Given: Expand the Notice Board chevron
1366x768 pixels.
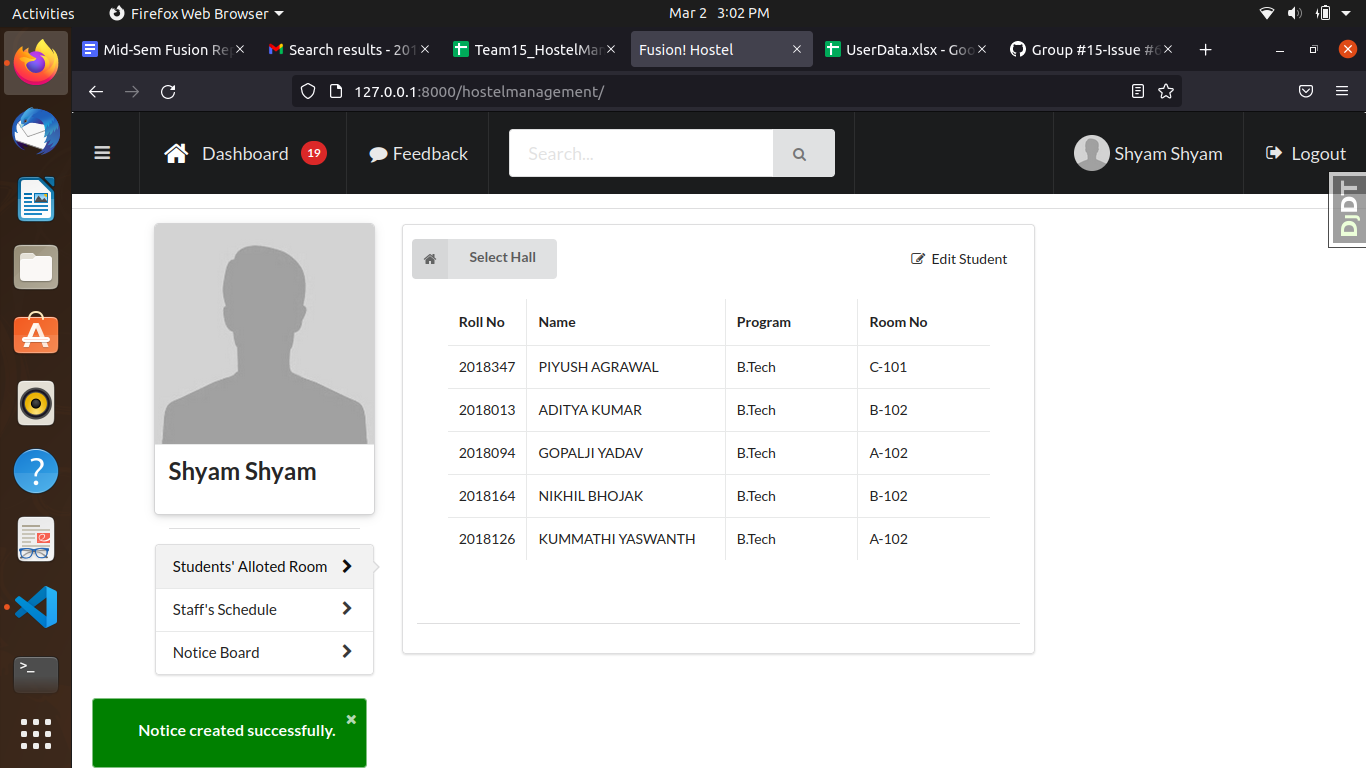Looking at the screenshot, I should 347,652.
